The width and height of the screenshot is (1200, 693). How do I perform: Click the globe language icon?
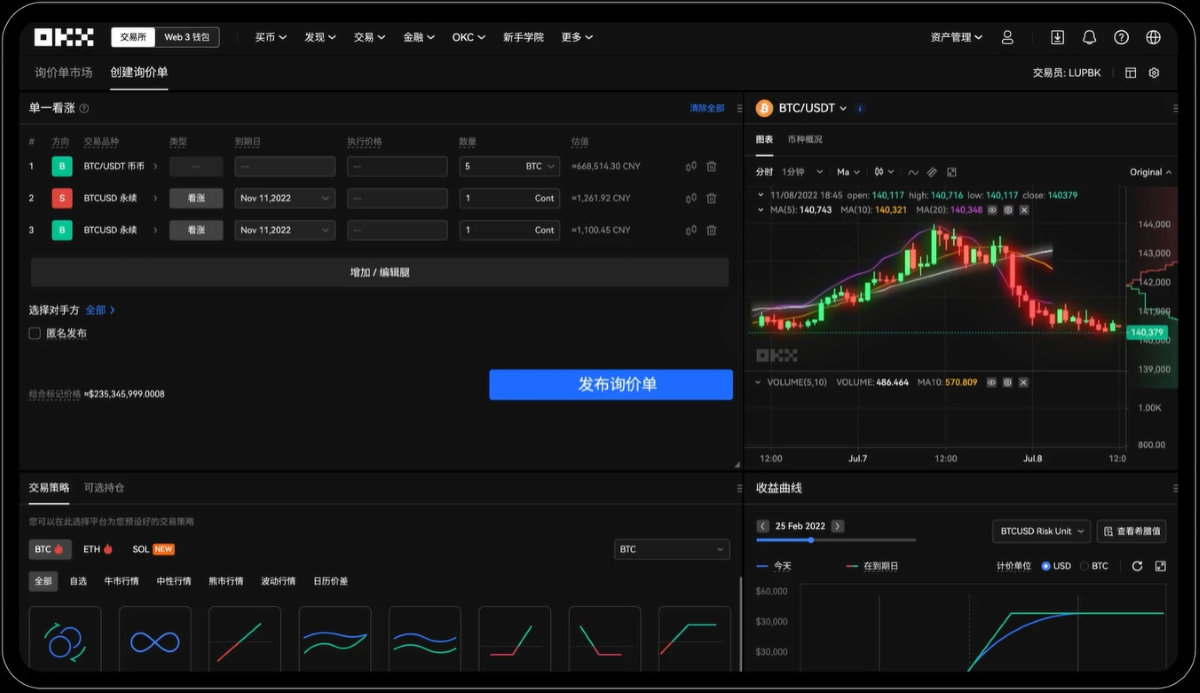(1153, 37)
